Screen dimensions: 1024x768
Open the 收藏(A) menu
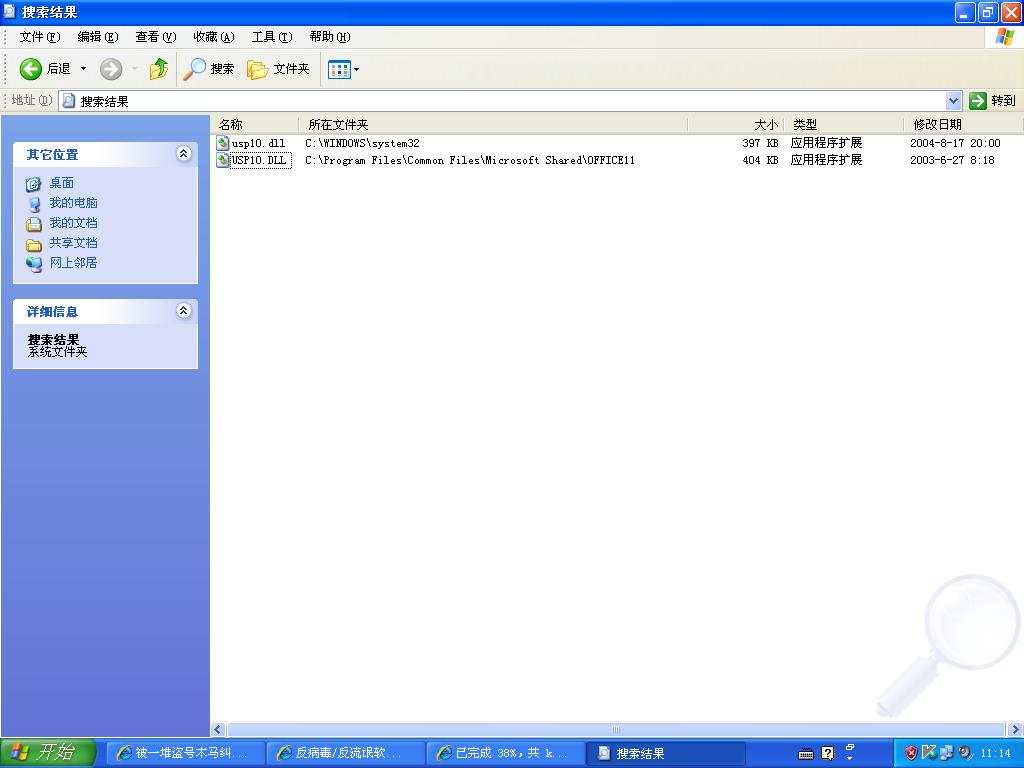[214, 37]
